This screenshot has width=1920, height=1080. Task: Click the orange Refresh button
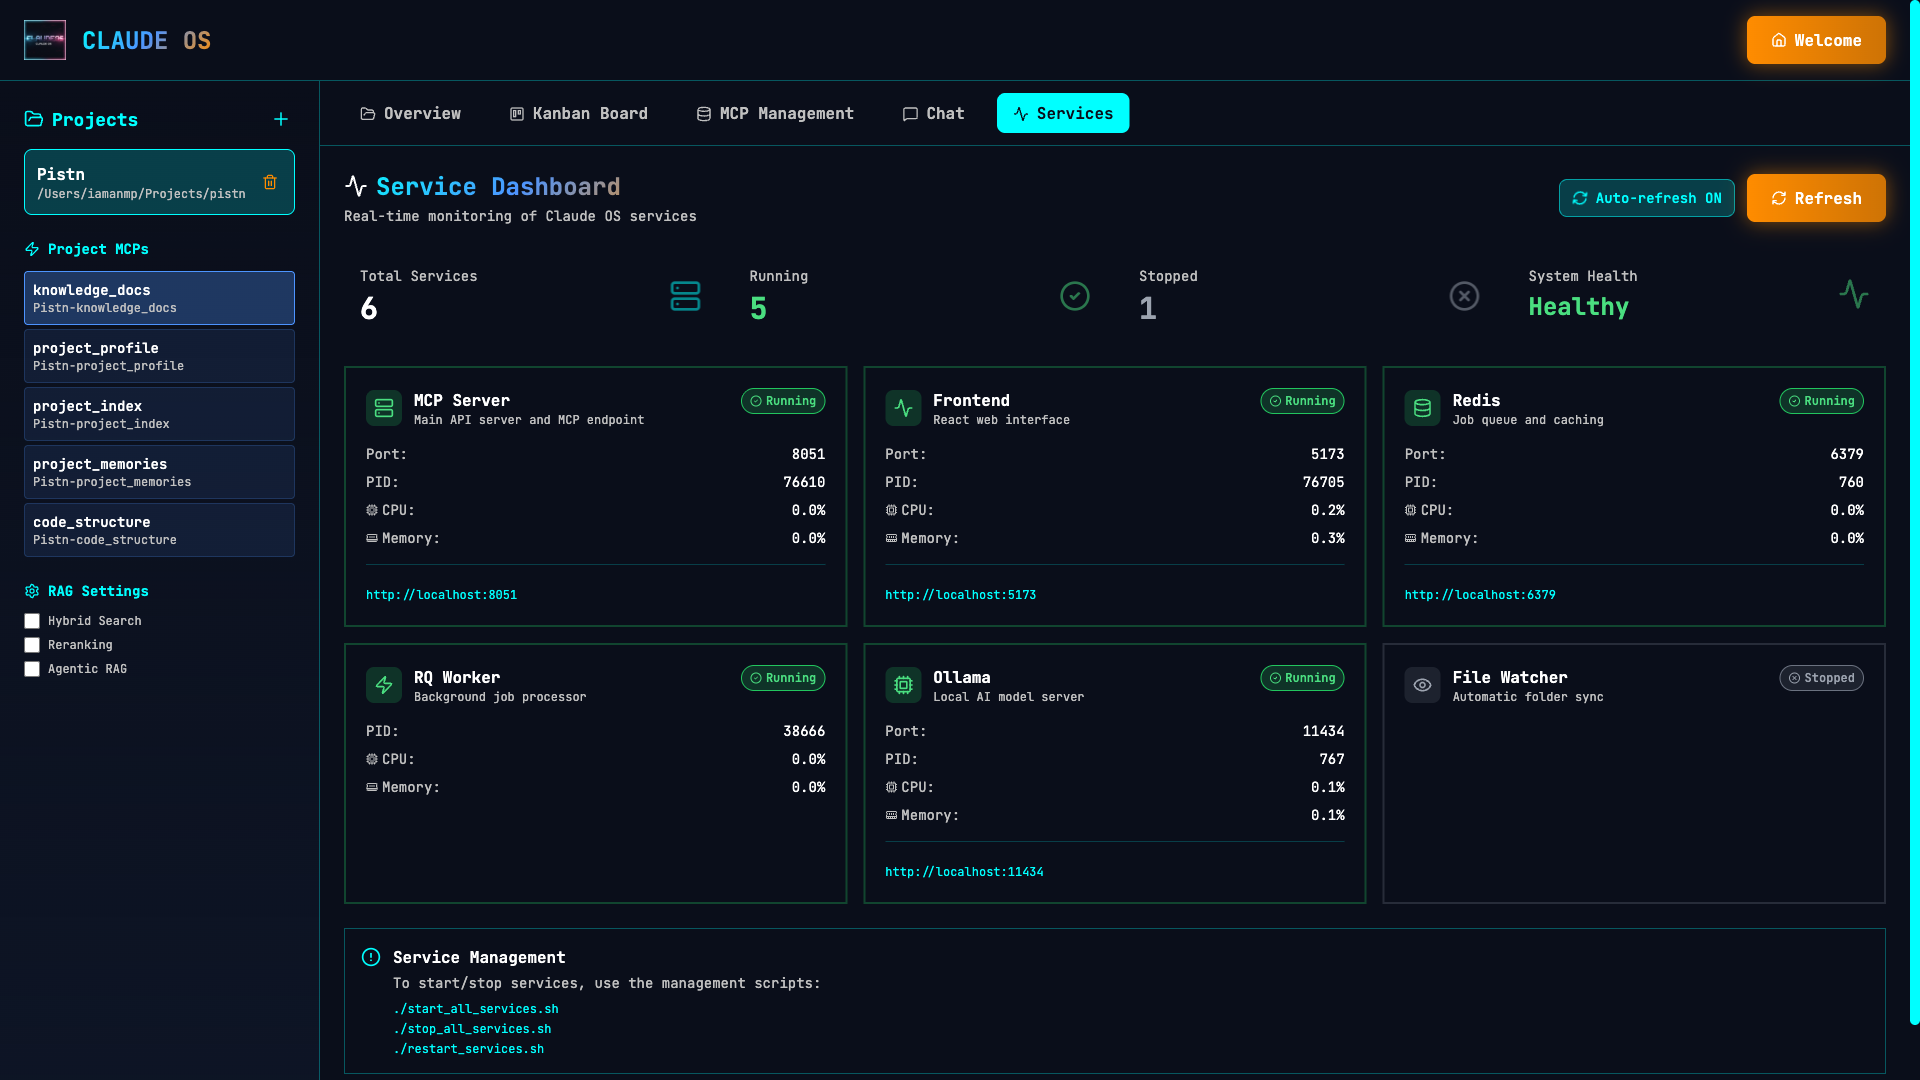(1816, 198)
